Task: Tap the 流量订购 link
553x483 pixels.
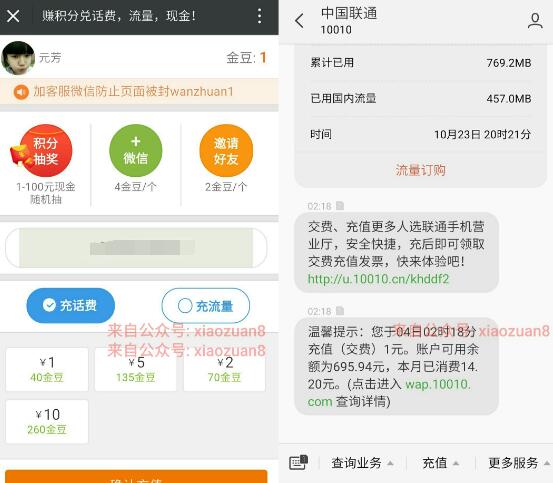Action: point(420,170)
